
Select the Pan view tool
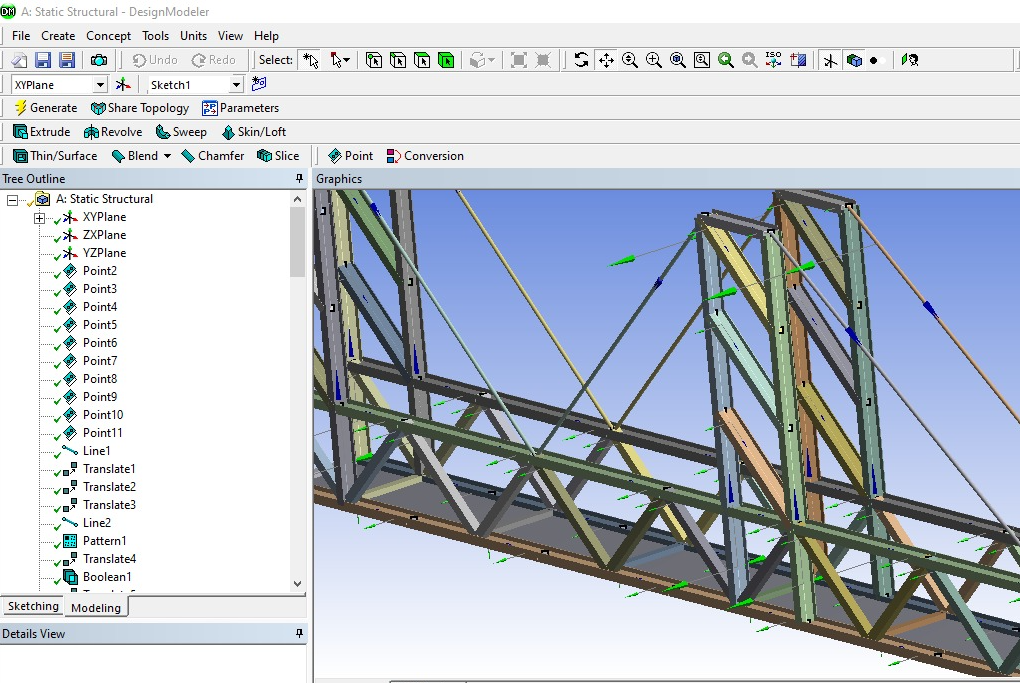coord(606,60)
